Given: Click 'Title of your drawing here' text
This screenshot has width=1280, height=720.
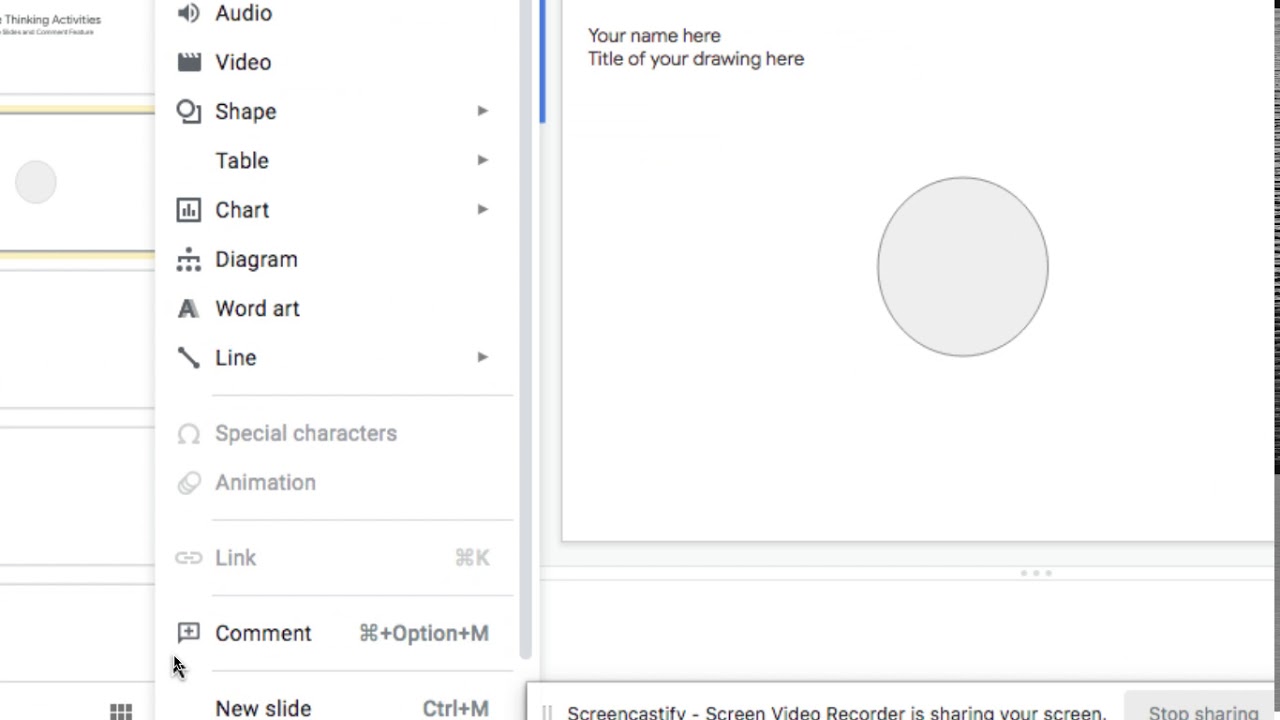Looking at the screenshot, I should tap(696, 59).
